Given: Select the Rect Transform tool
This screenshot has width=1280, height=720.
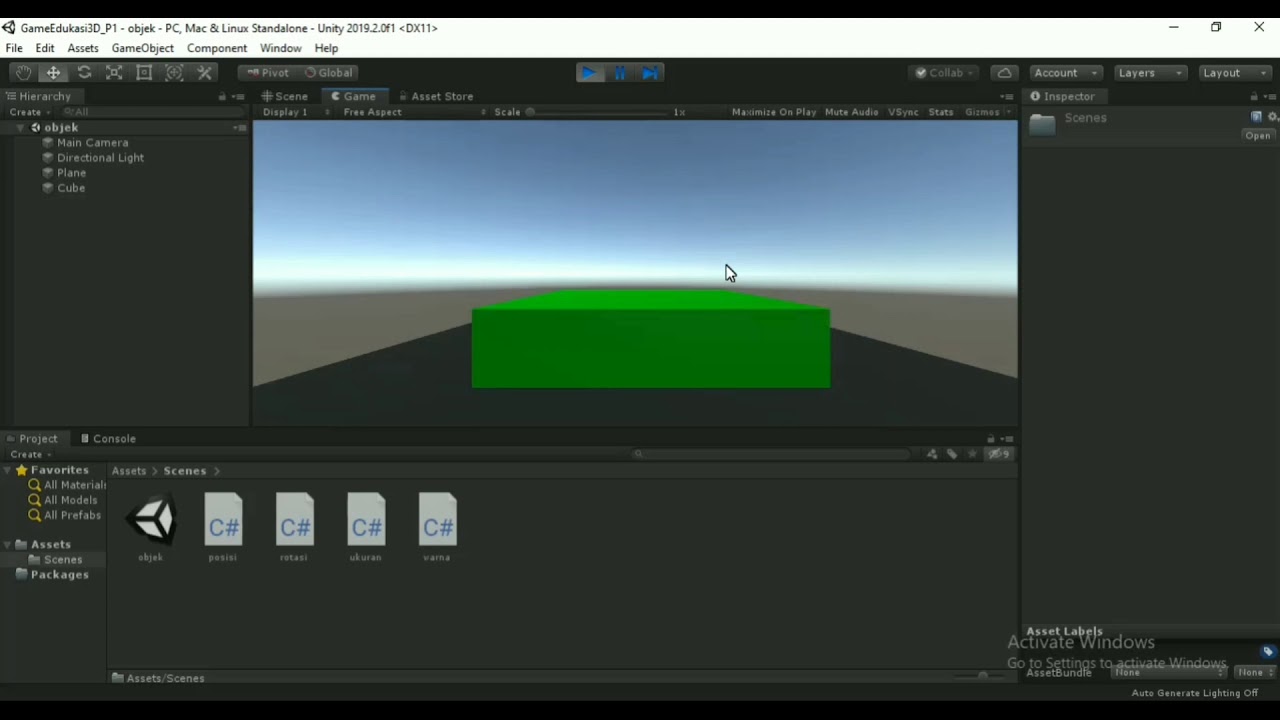Looking at the screenshot, I should pyautogui.click(x=144, y=73).
